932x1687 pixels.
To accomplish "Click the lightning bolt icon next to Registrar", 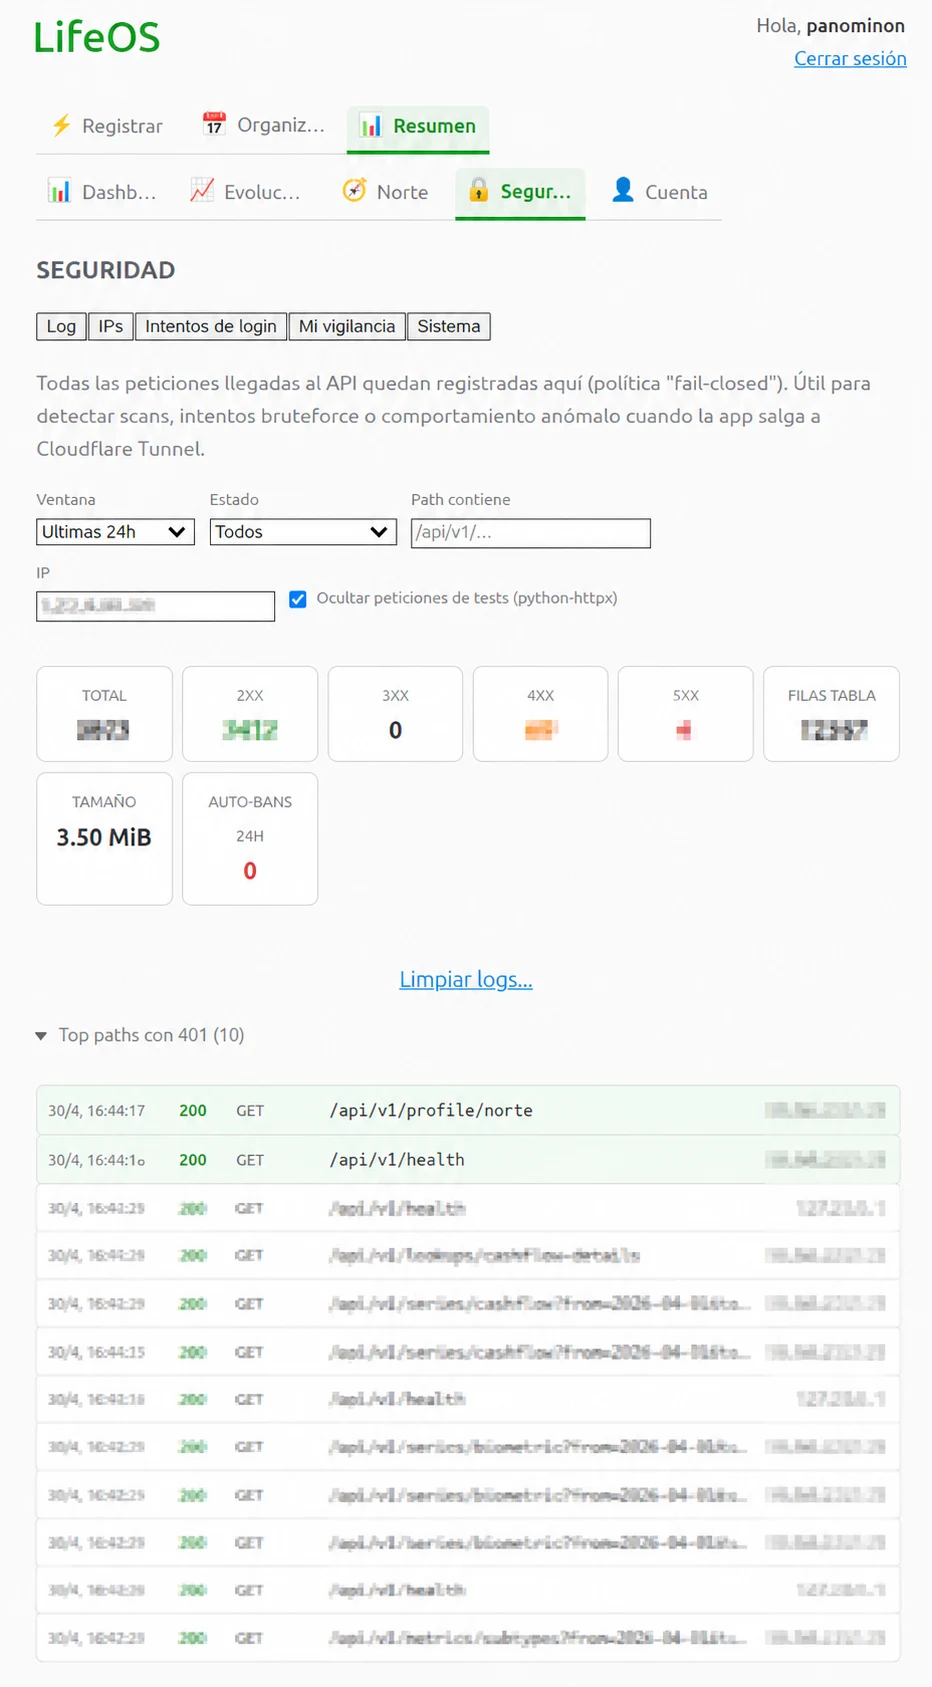I will (x=62, y=125).
